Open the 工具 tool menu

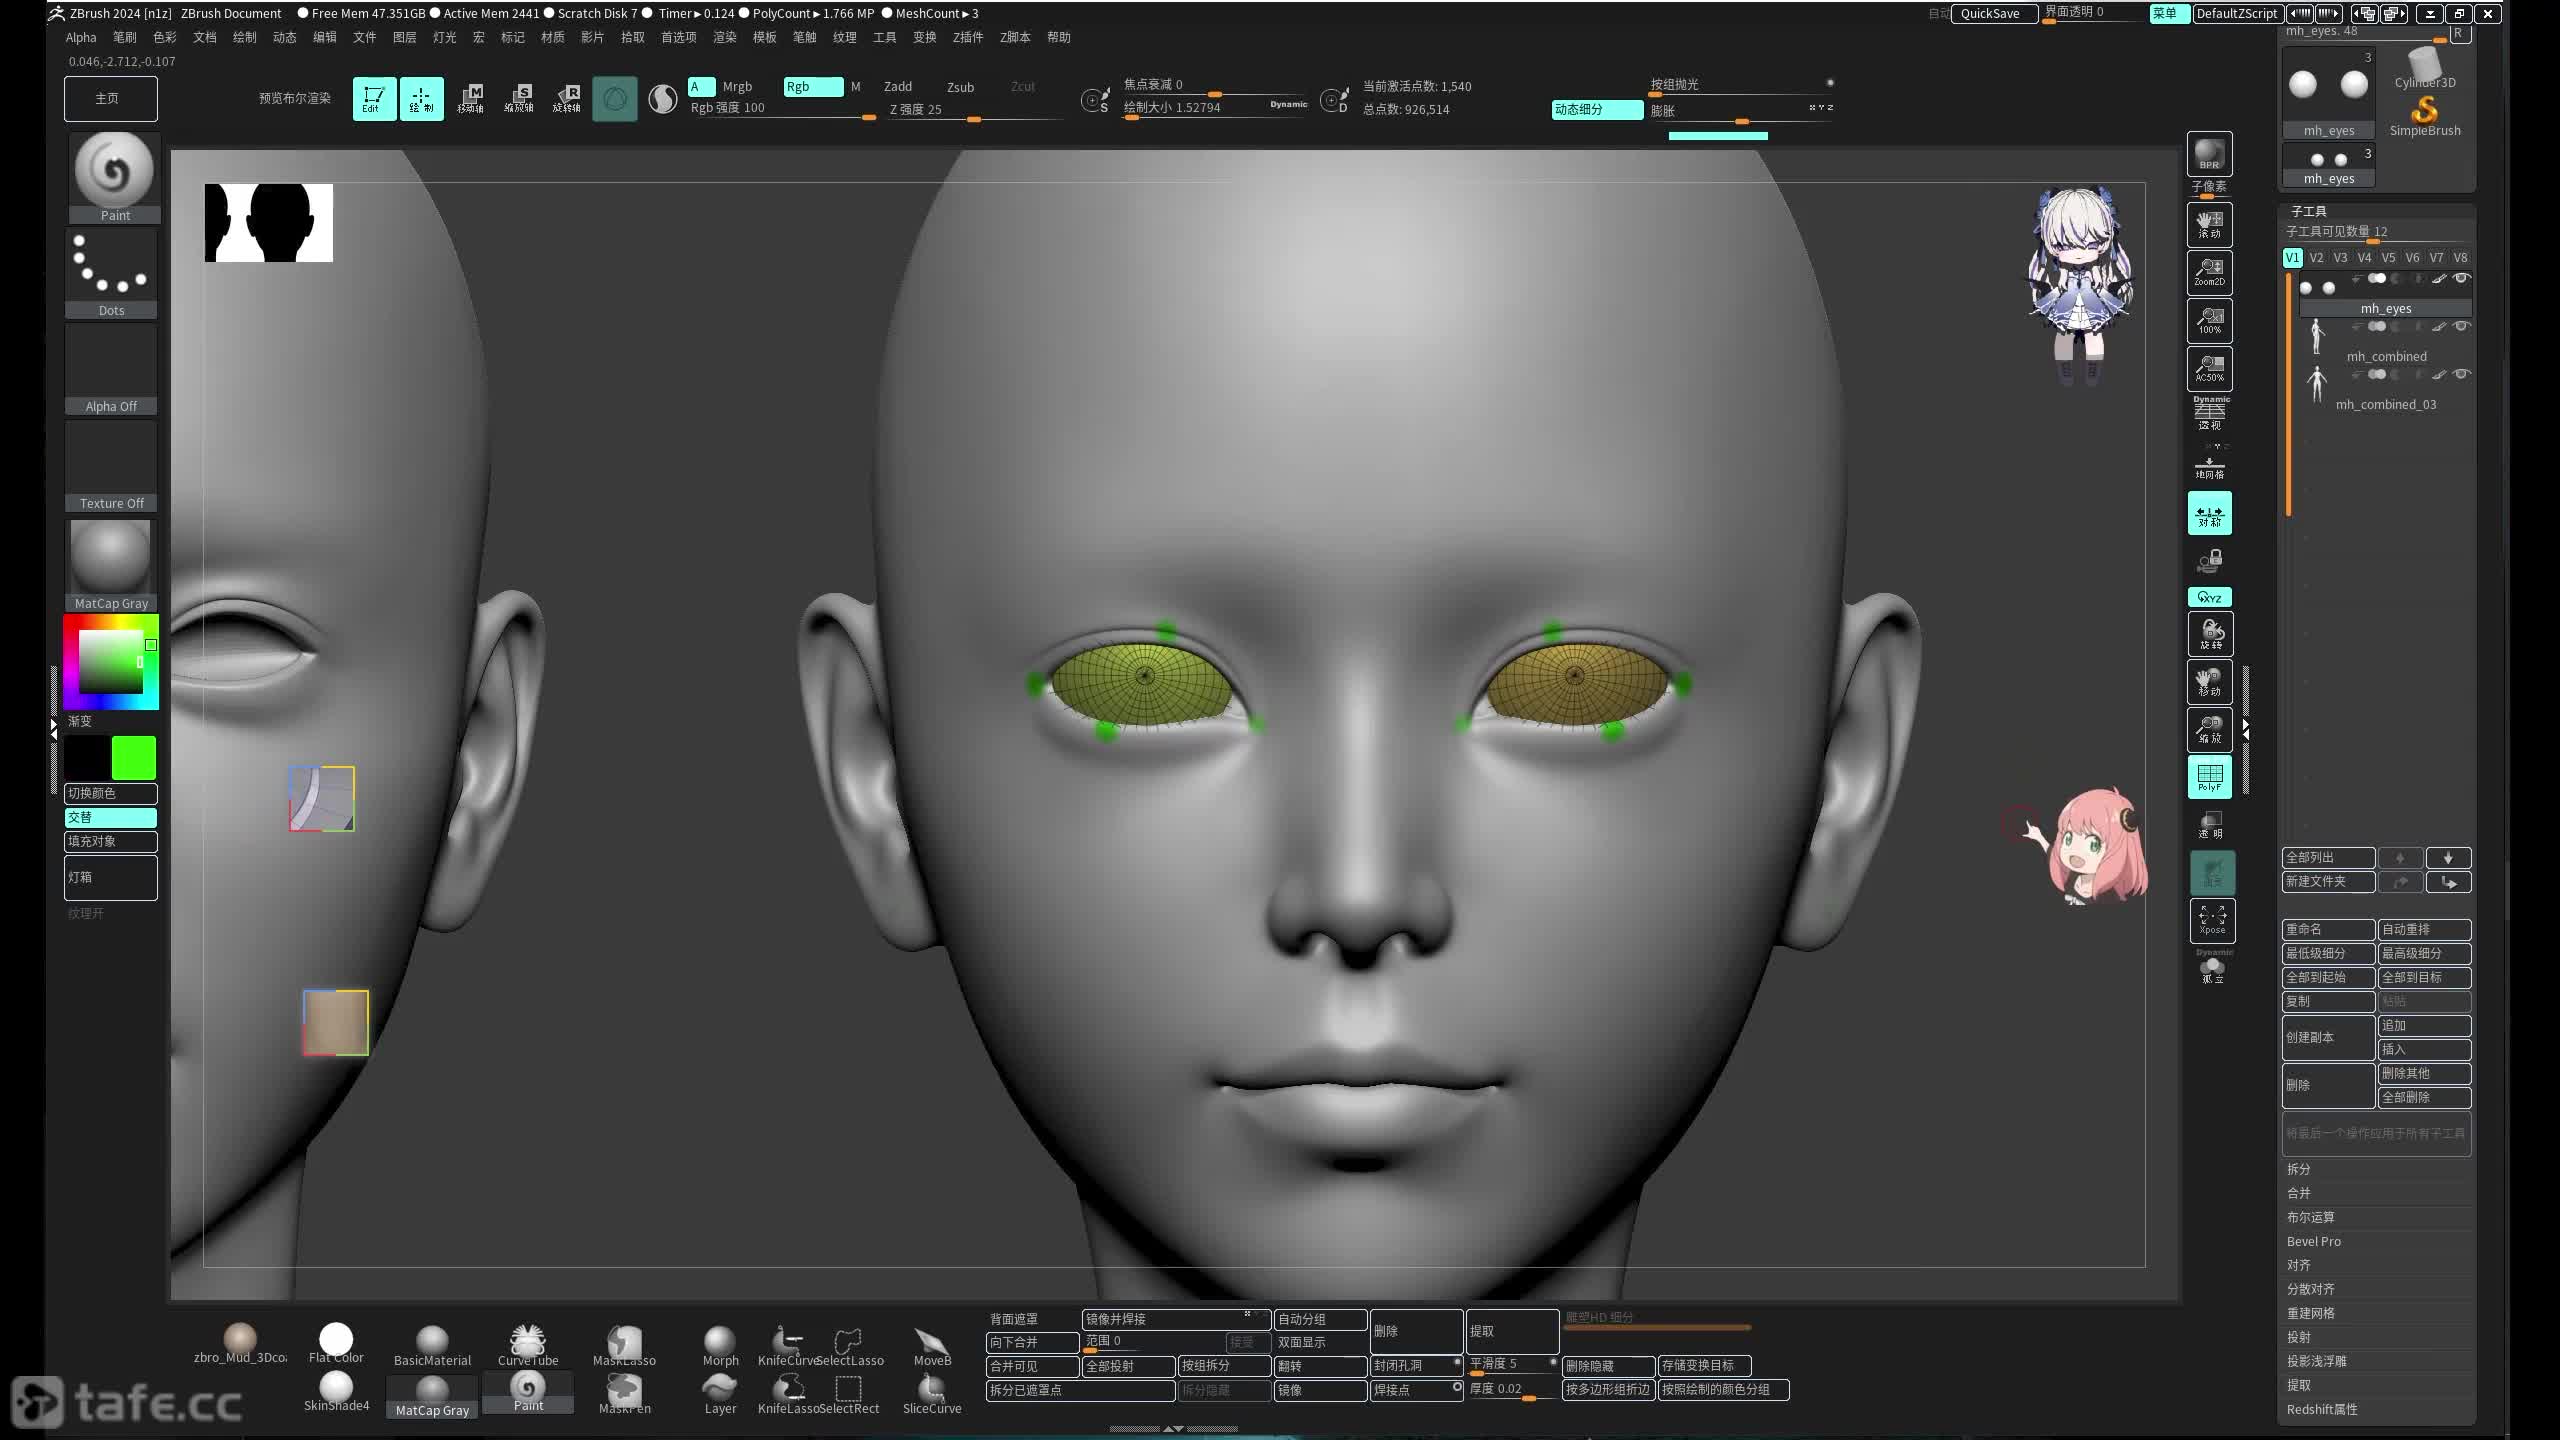[x=884, y=37]
